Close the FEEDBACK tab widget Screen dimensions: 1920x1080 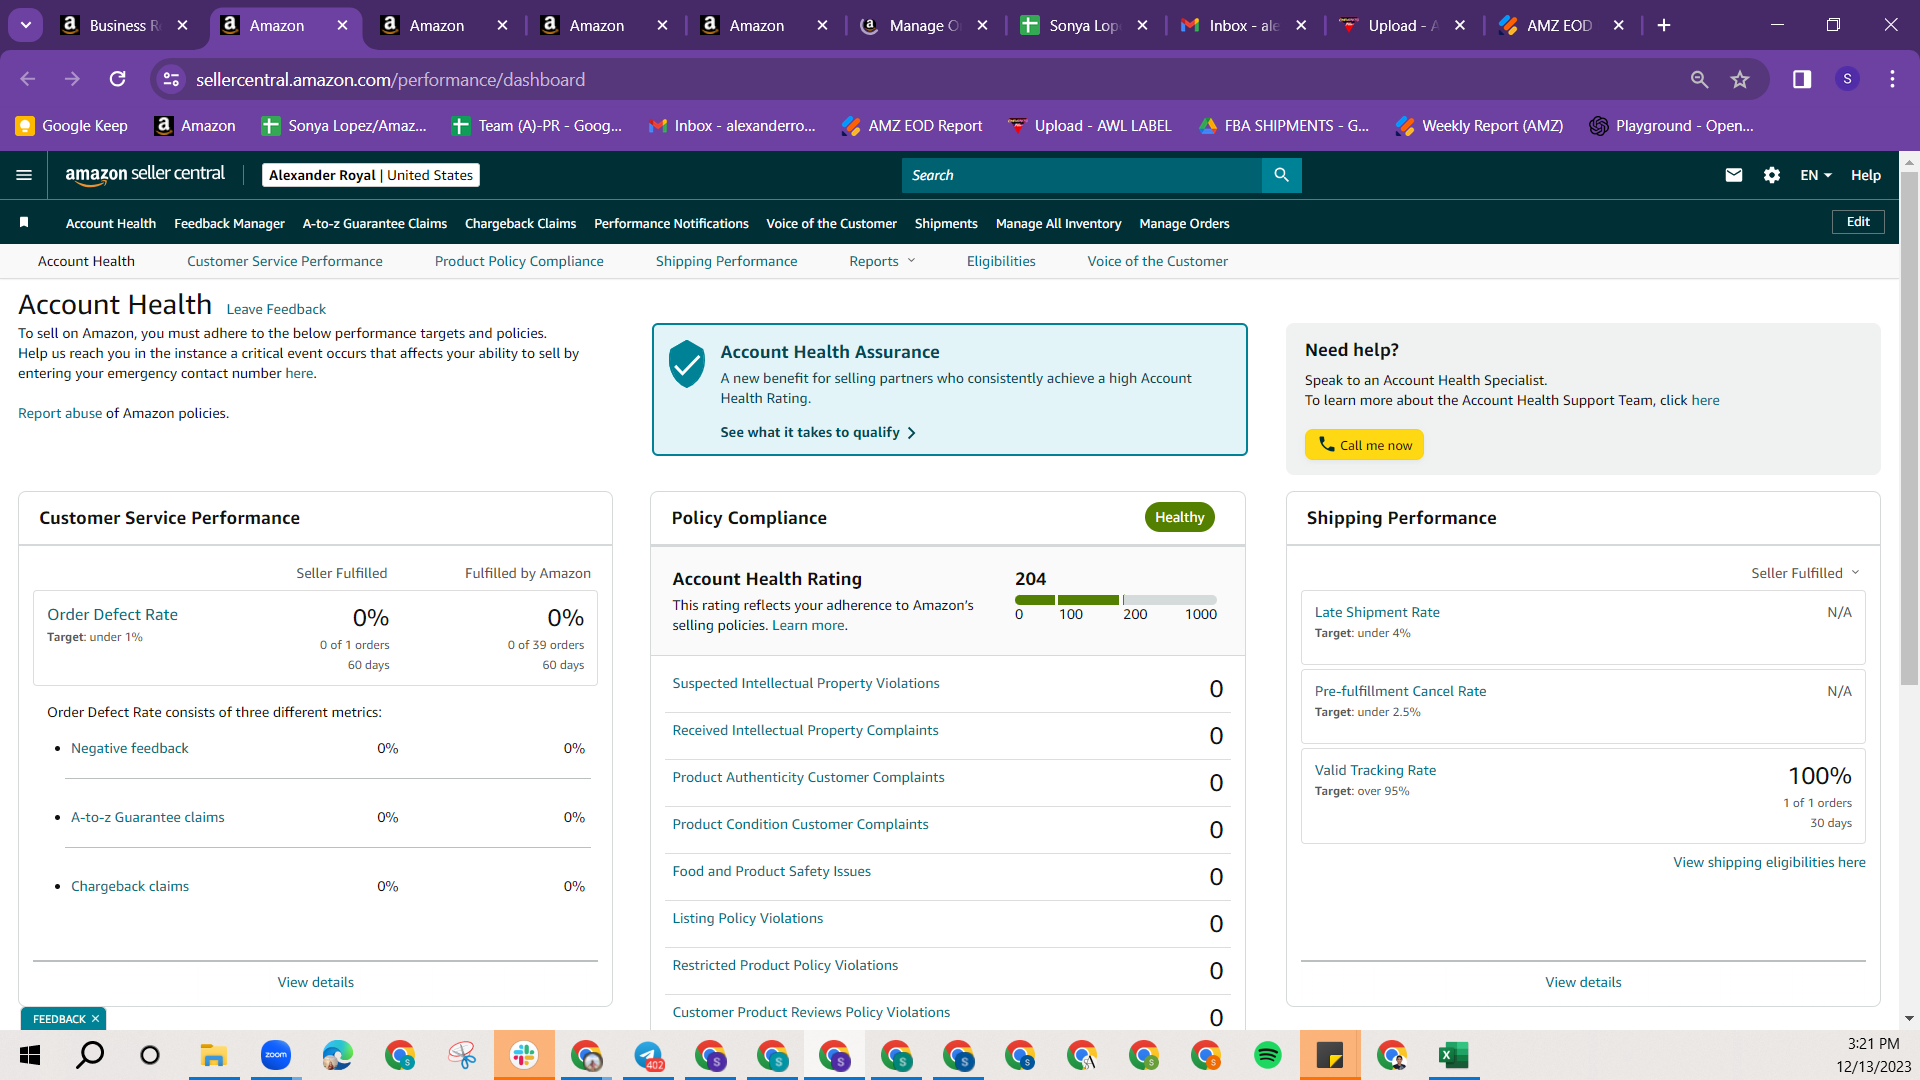[95, 1019]
